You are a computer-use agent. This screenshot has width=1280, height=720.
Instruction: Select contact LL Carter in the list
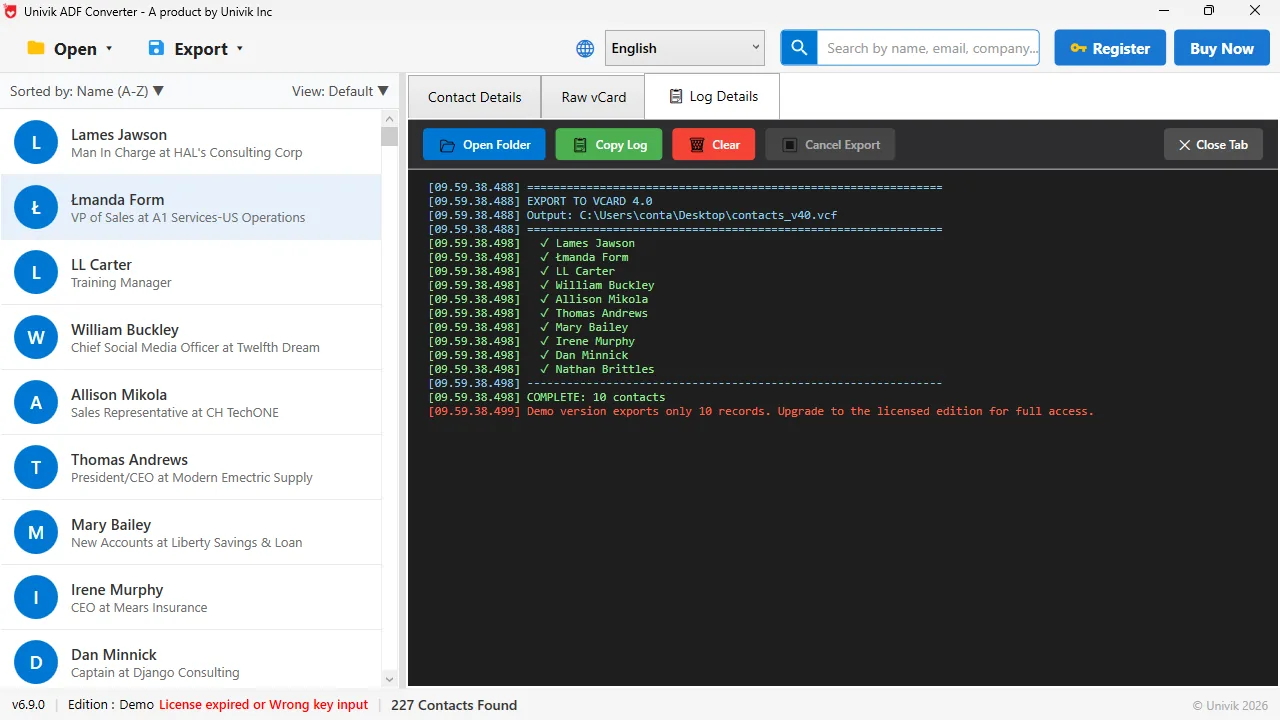[190, 272]
